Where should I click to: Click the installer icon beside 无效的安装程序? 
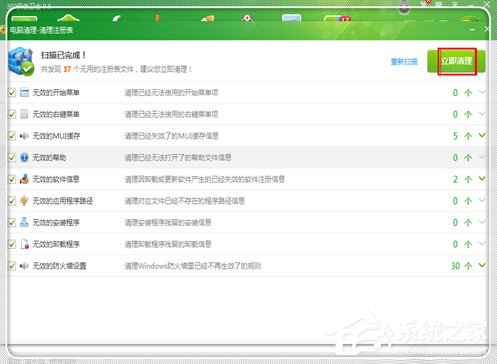click(24, 222)
